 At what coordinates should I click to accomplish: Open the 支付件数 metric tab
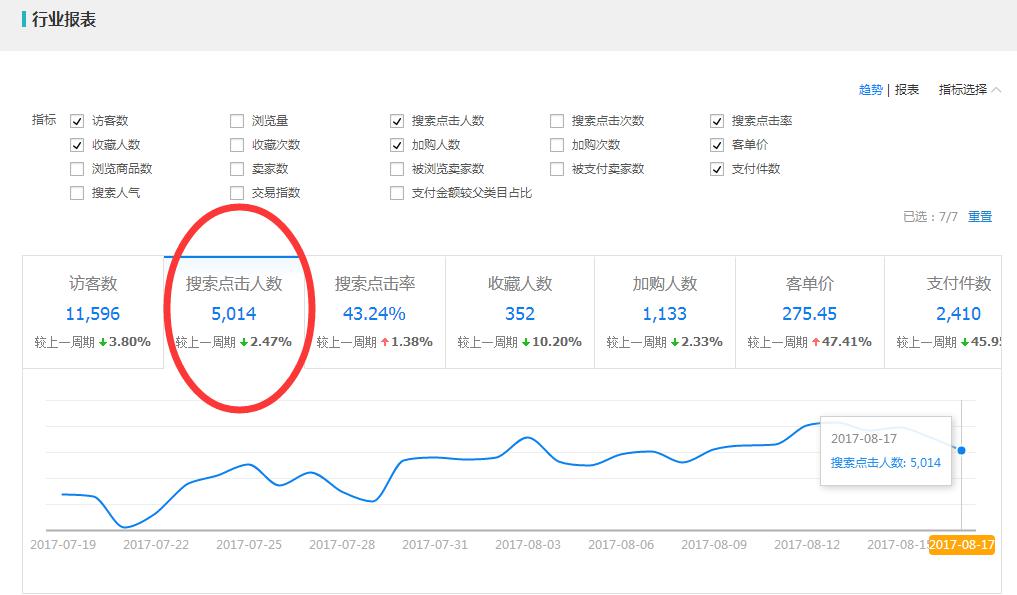[x=957, y=311]
